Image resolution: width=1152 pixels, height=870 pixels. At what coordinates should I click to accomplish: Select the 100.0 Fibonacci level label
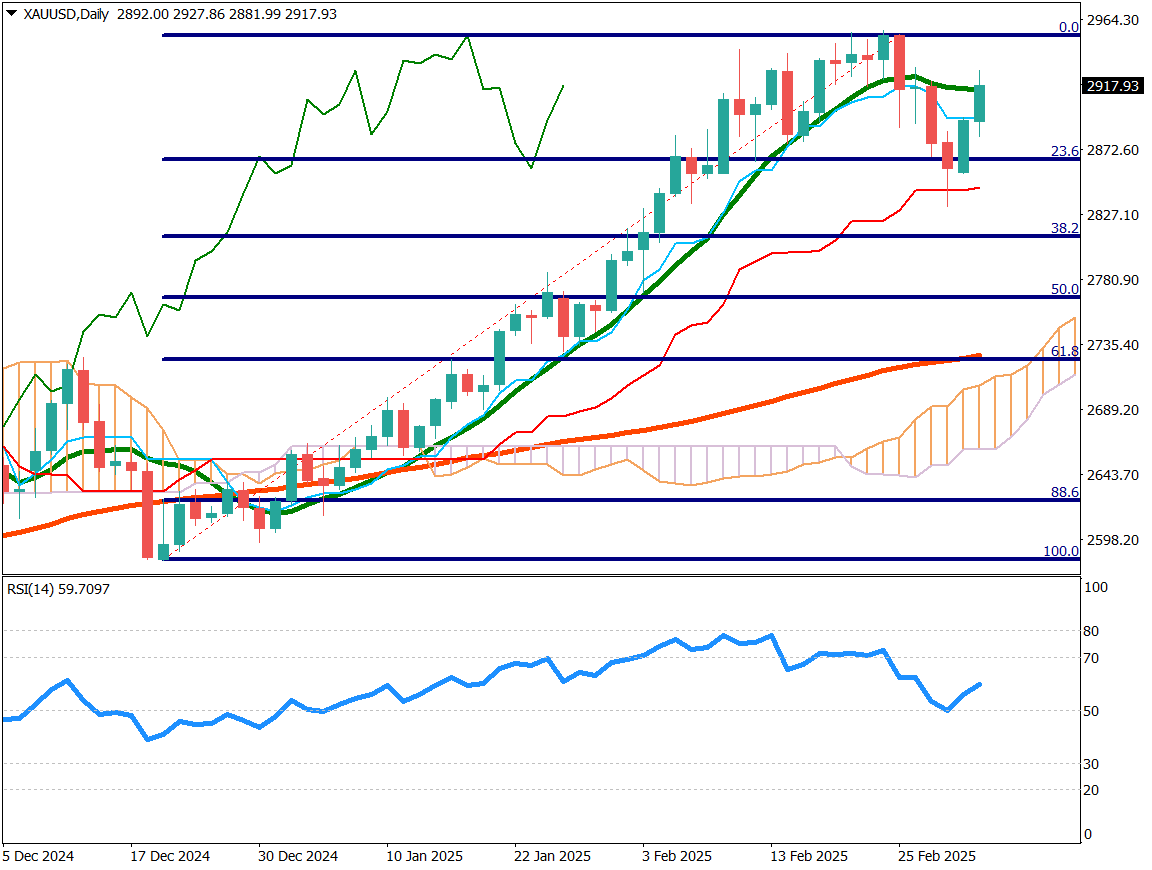1061,551
